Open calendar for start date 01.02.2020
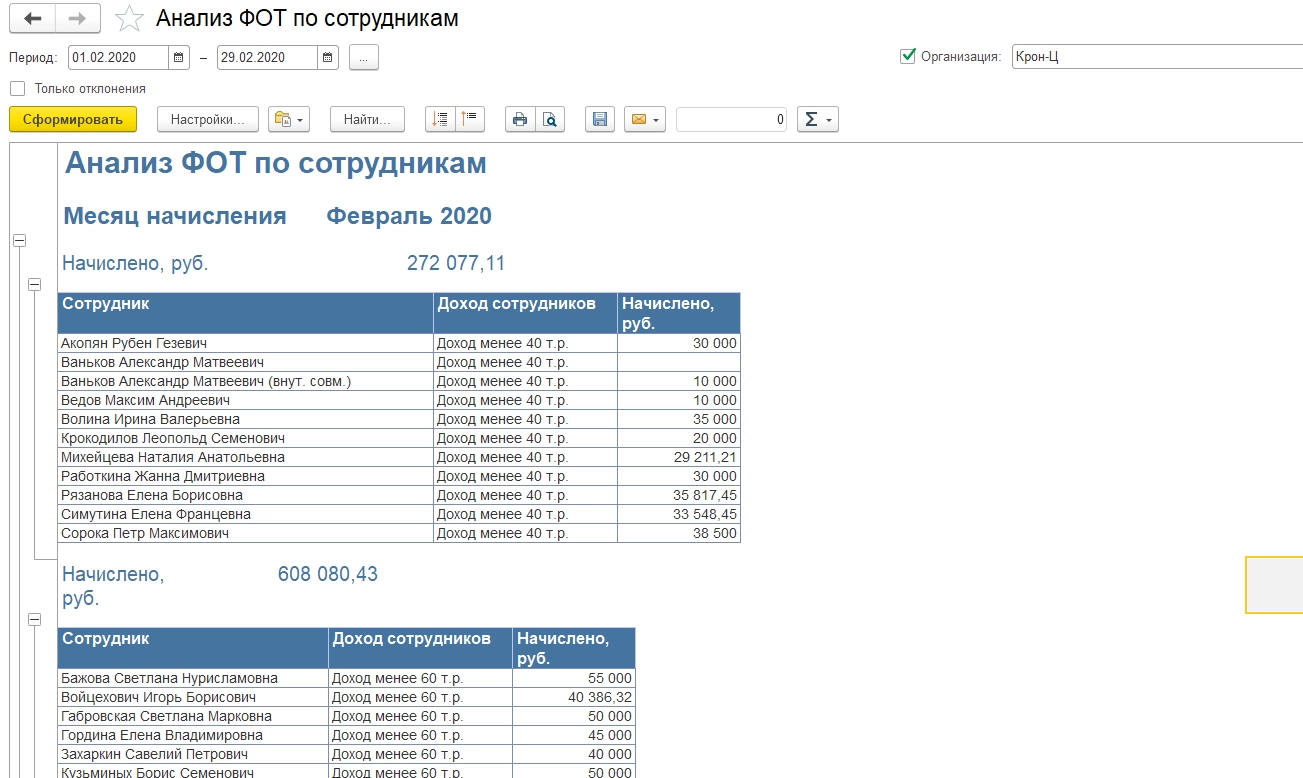1303x778 pixels. 178,58
